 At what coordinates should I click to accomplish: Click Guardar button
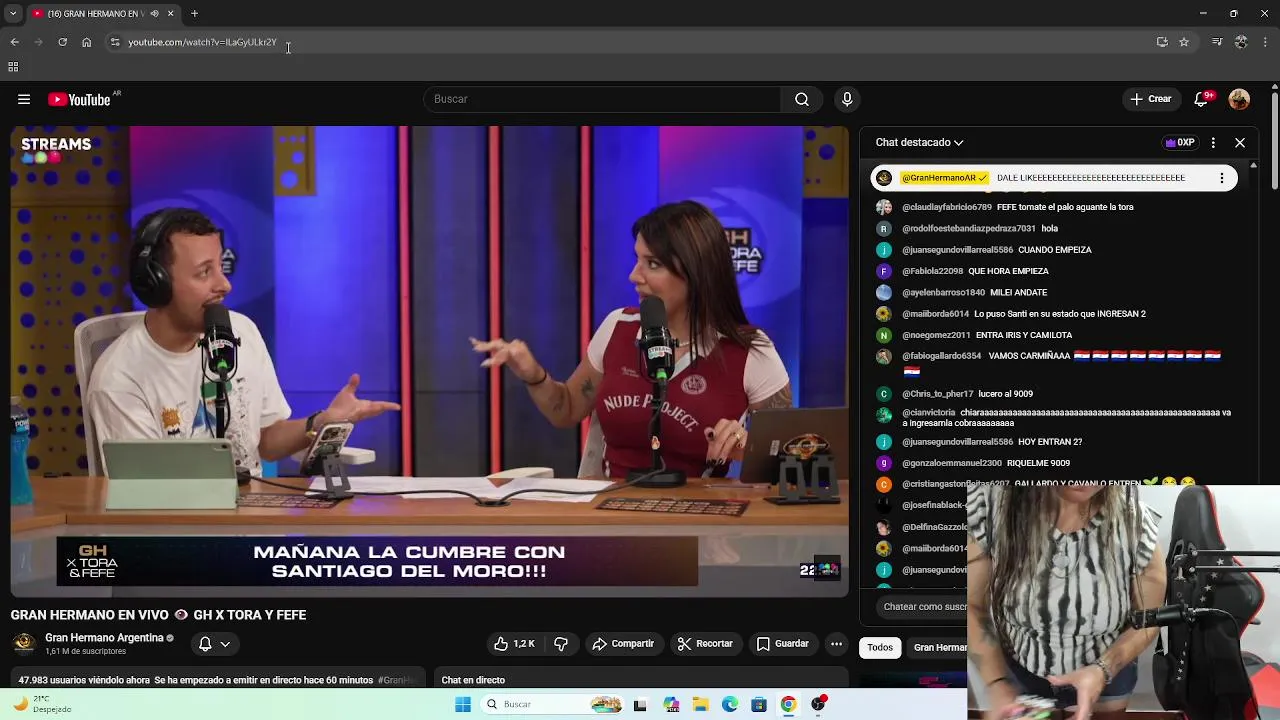point(783,644)
